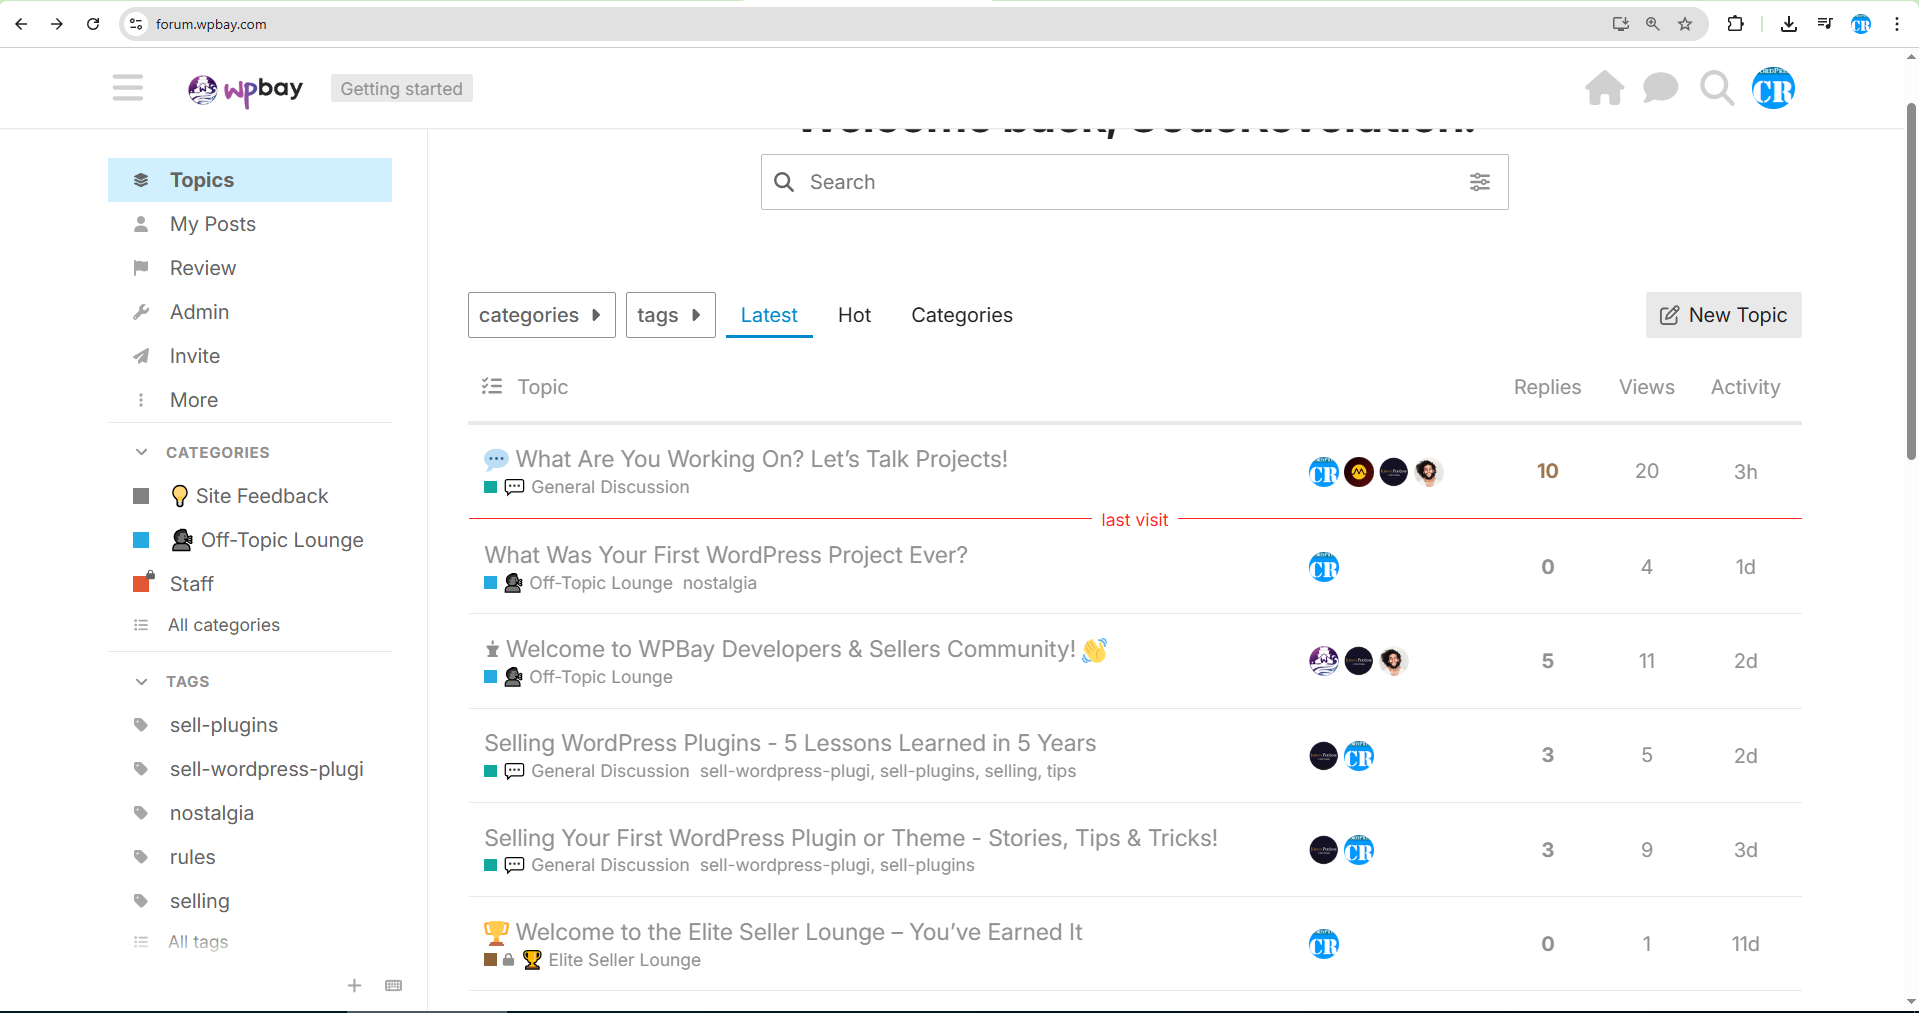Open All categories link

224,625
